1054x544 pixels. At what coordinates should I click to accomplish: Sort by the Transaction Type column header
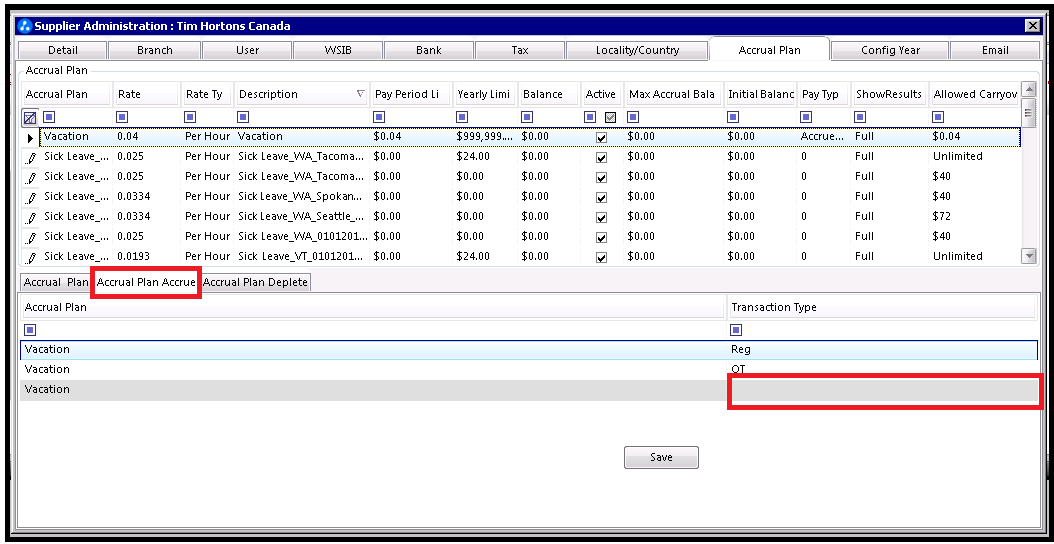click(881, 307)
